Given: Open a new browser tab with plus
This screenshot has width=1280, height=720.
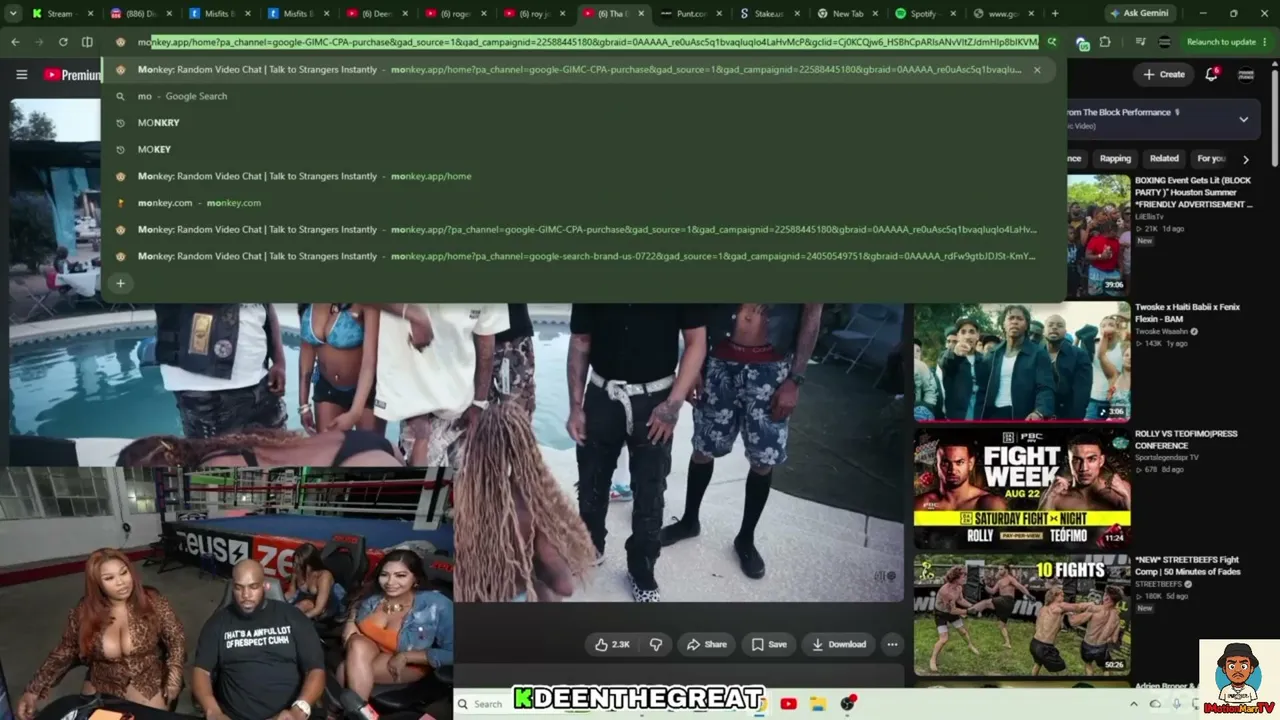Looking at the screenshot, I should [x=1055, y=14].
